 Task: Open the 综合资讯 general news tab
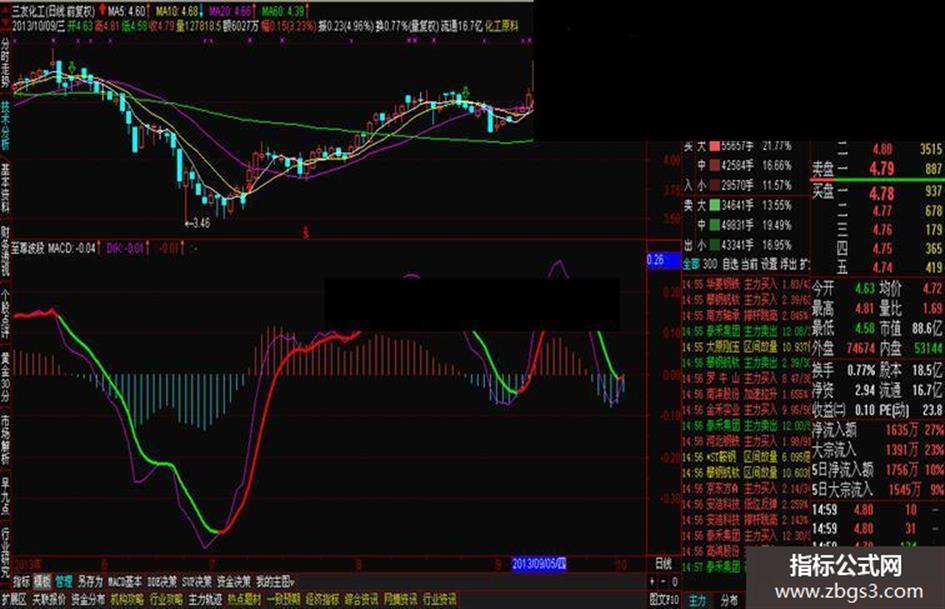click(362, 599)
